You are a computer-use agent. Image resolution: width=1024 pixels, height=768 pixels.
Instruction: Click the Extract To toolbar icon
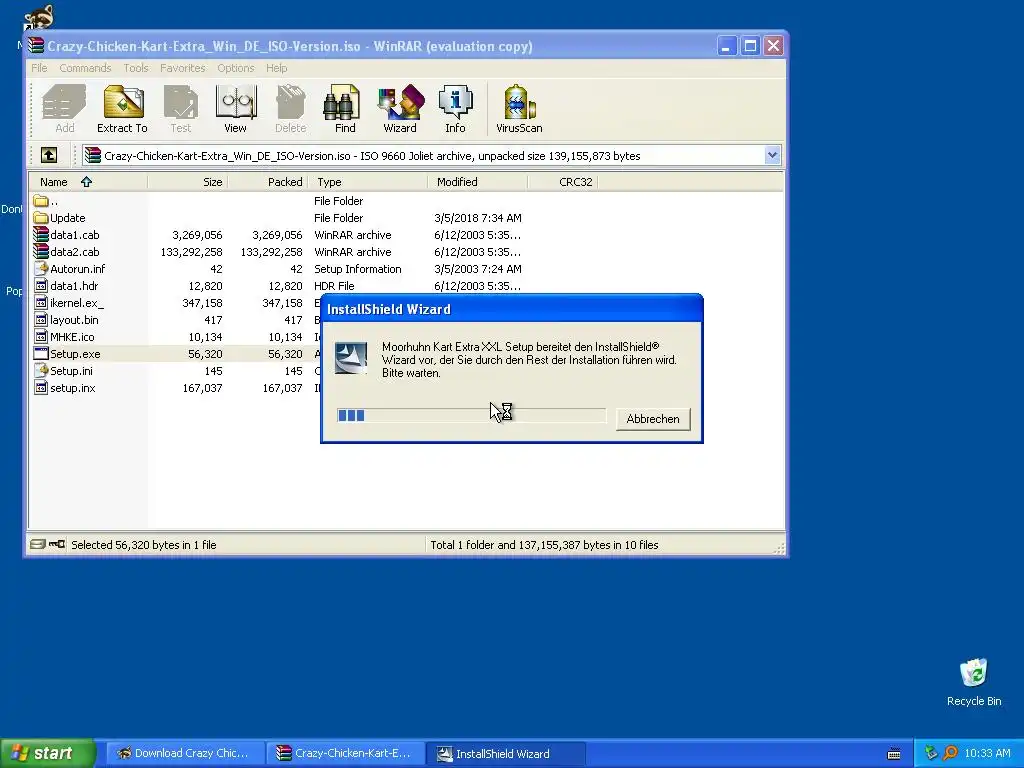click(122, 109)
